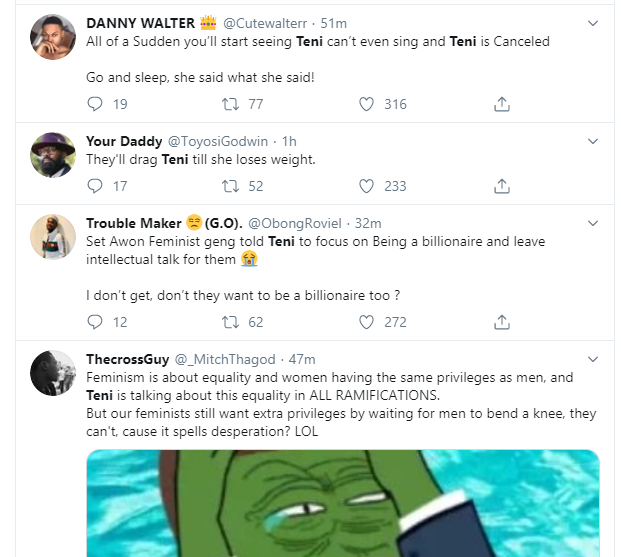Image resolution: width=621 pixels, height=557 pixels.
Task: Open more options on DANNY WALTER's tweet
Action: pyautogui.click(x=592, y=22)
